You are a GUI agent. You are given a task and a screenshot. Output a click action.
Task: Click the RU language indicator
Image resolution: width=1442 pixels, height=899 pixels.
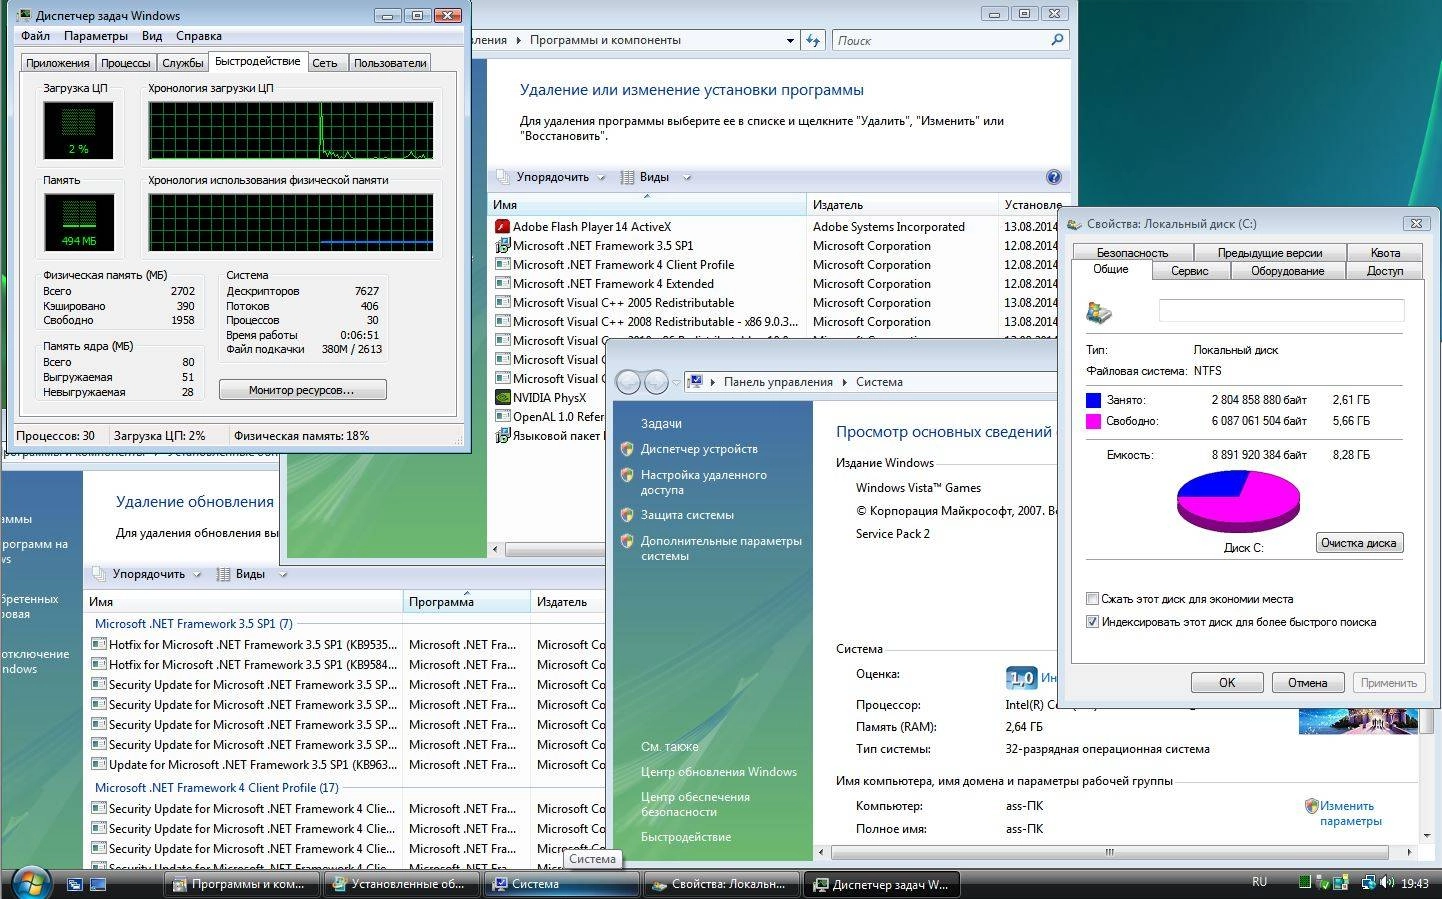1259,882
